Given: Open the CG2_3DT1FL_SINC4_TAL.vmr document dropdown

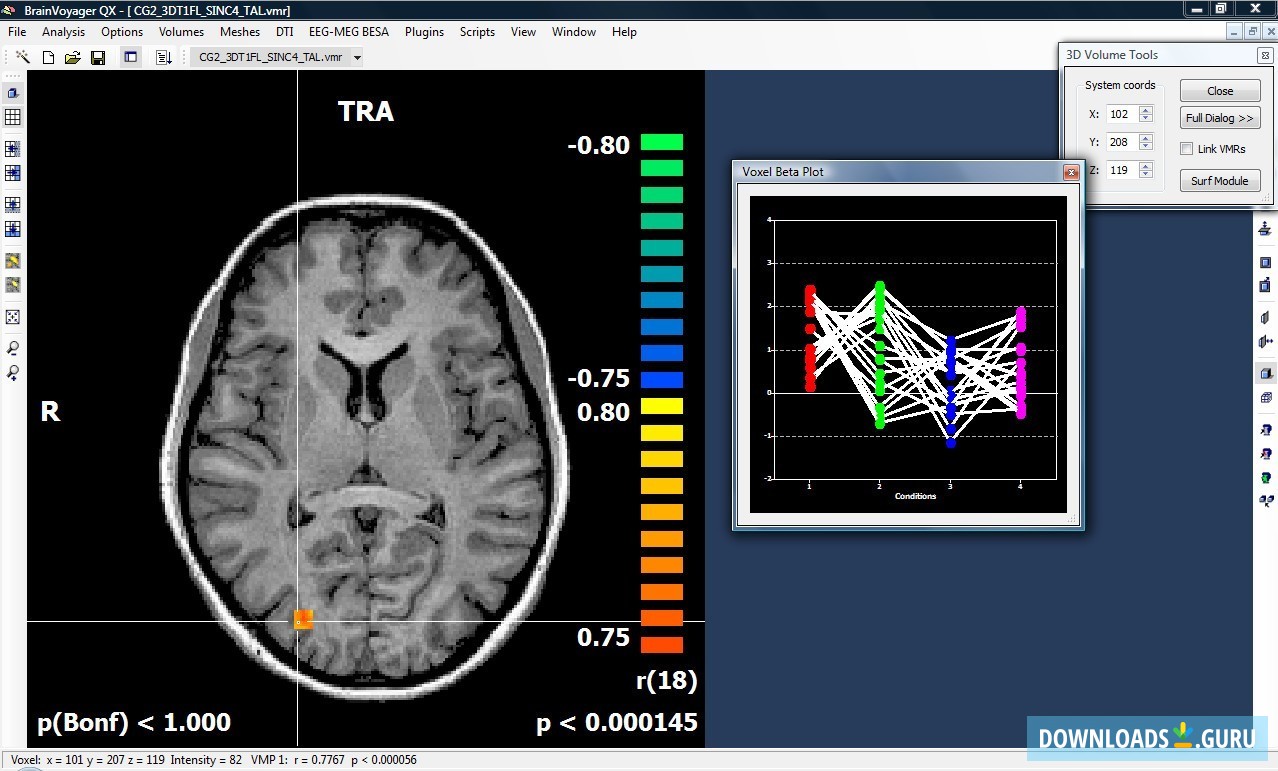Looking at the screenshot, I should (358, 57).
